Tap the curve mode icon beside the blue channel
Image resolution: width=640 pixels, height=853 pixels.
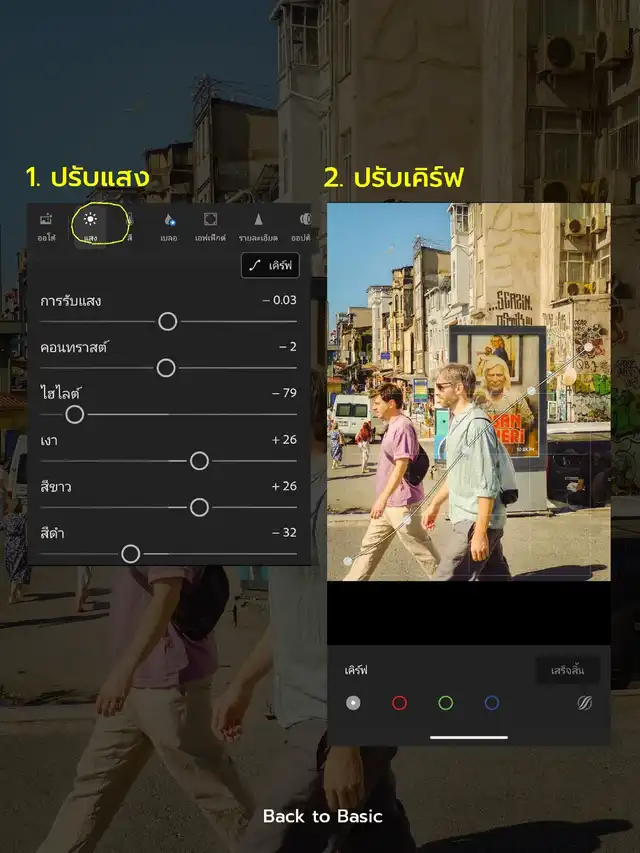tap(585, 703)
